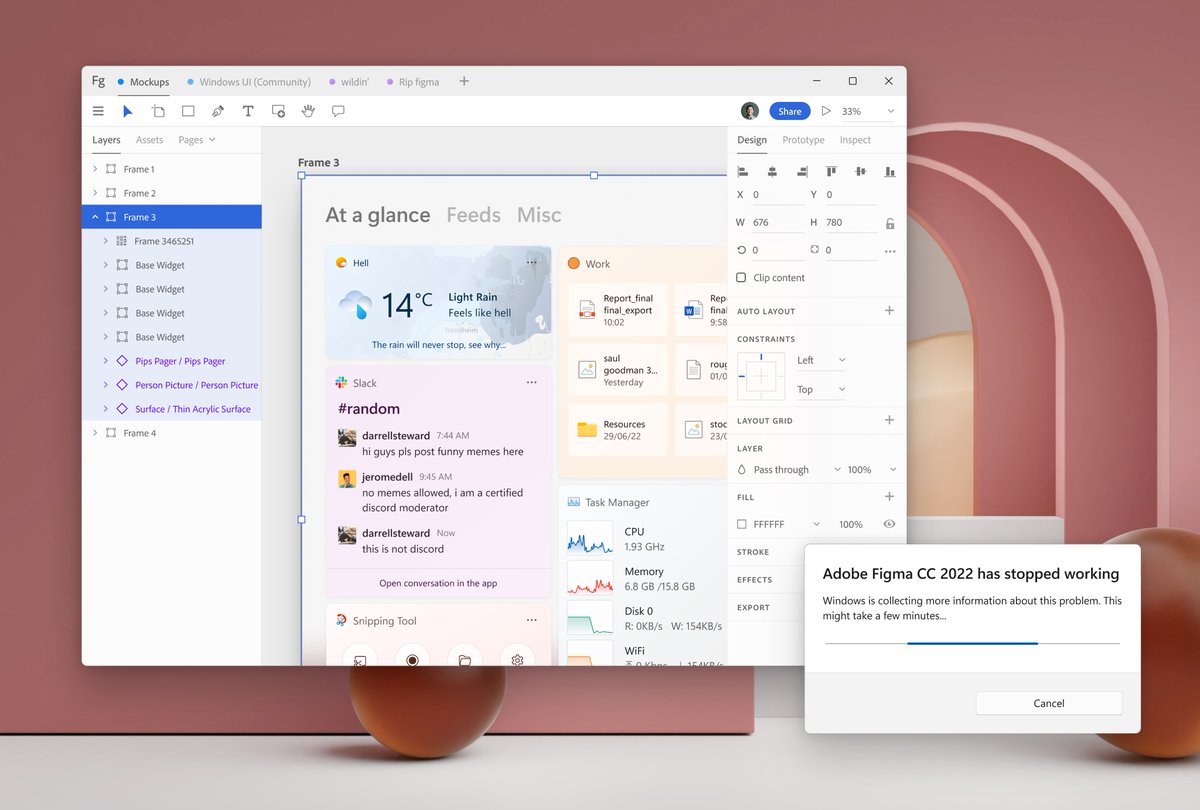Select the Comment tool
Screen dimensions: 1200x810
click(338, 111)
